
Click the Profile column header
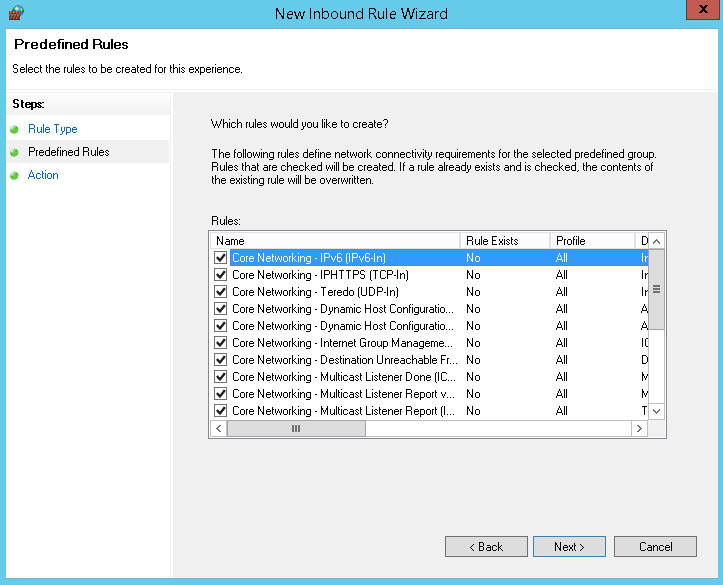coord(592,241)
